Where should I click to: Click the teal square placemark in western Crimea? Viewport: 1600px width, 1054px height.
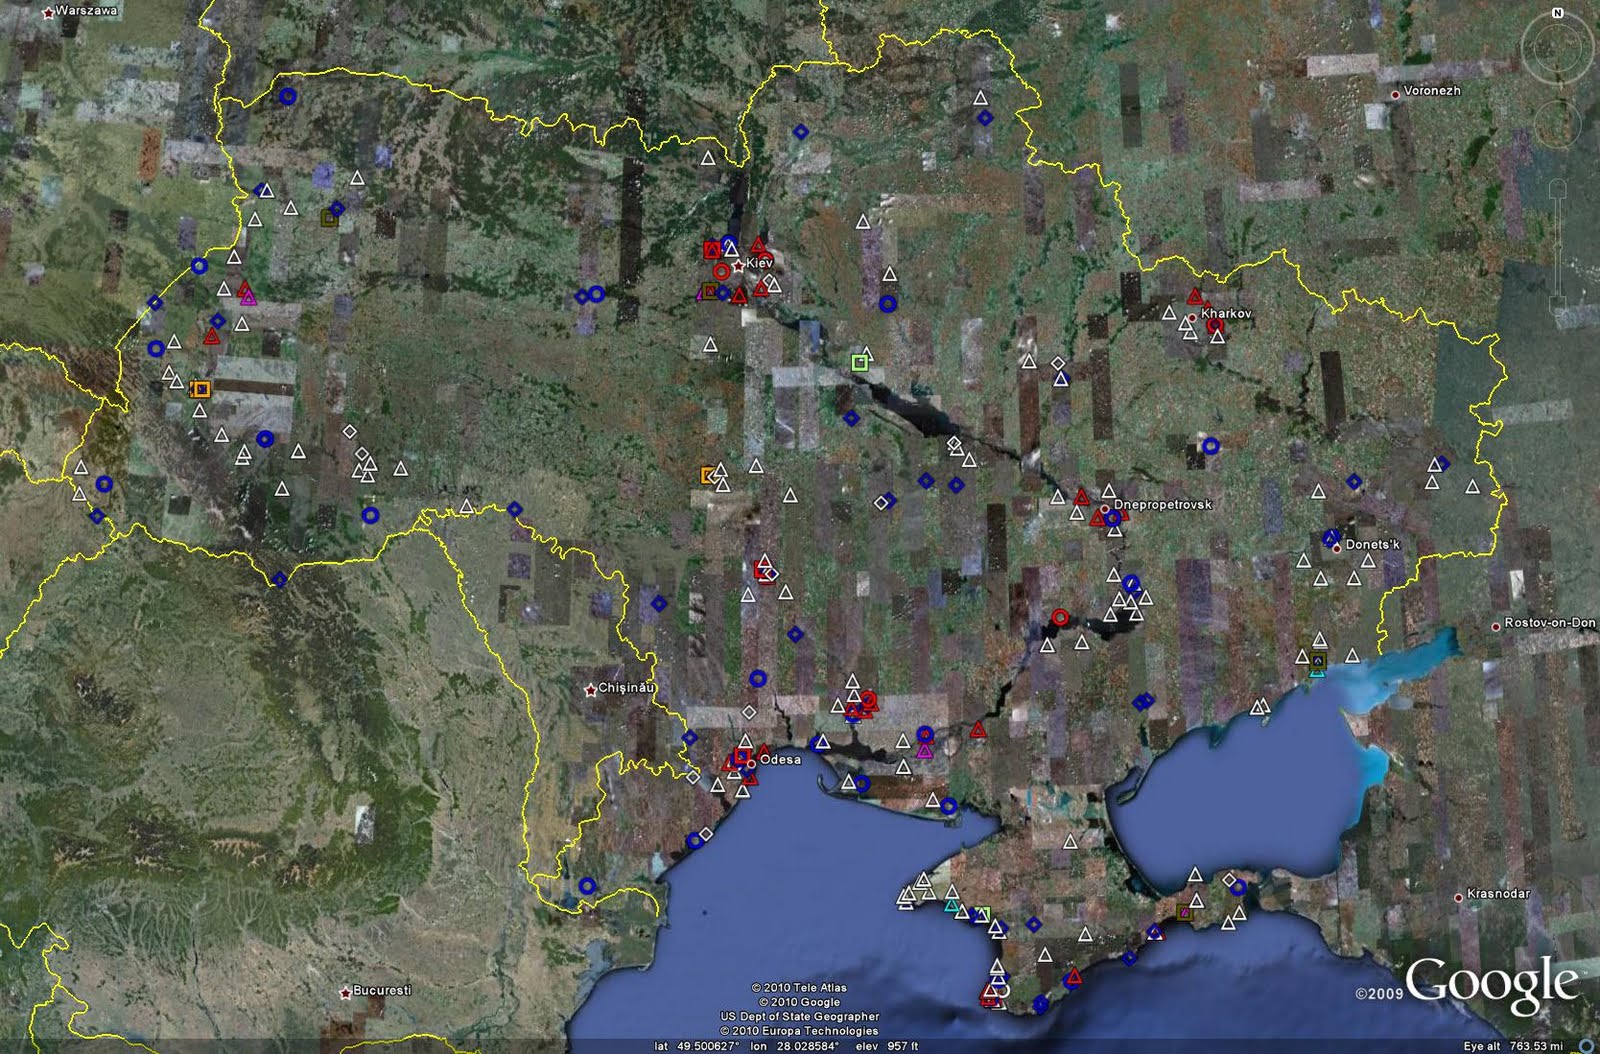tap(951, 906)
